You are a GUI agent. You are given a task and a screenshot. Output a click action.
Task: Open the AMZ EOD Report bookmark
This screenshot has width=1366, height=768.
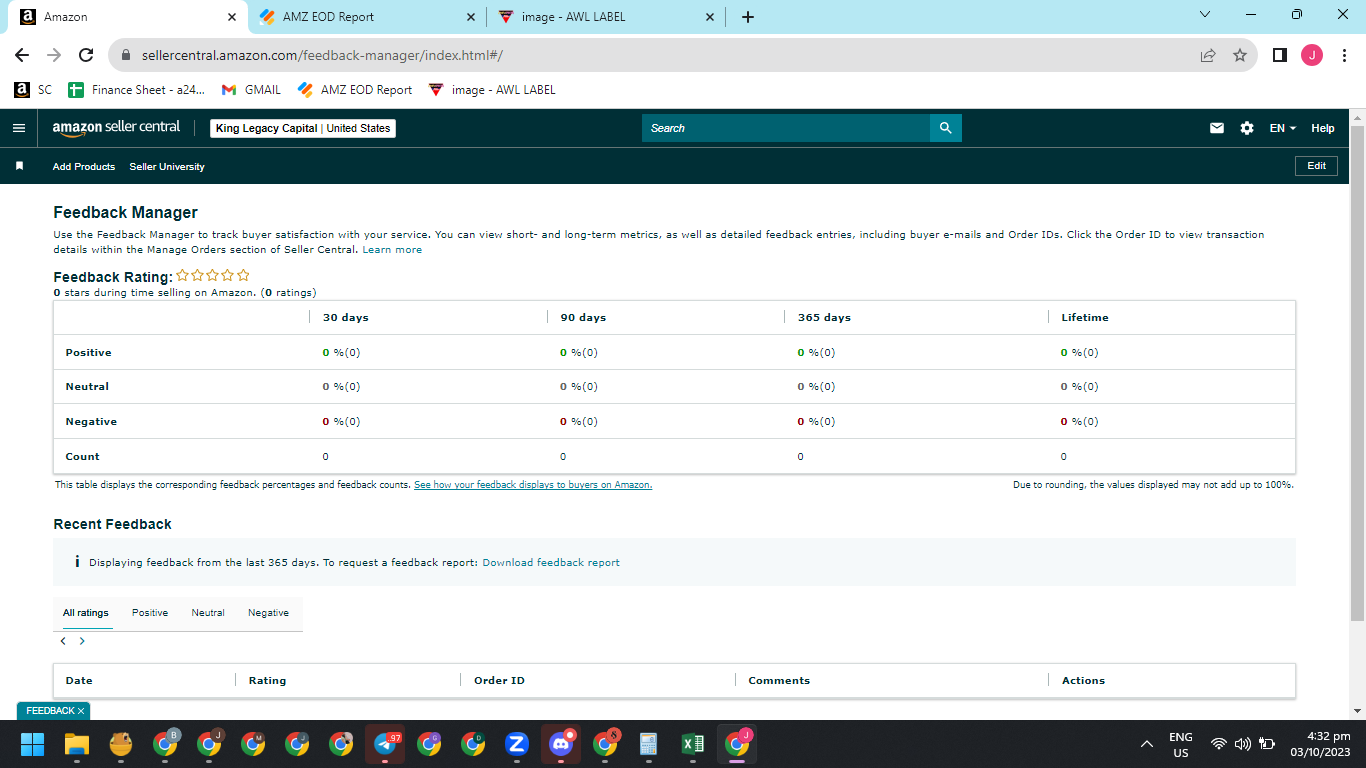point(355,90)
